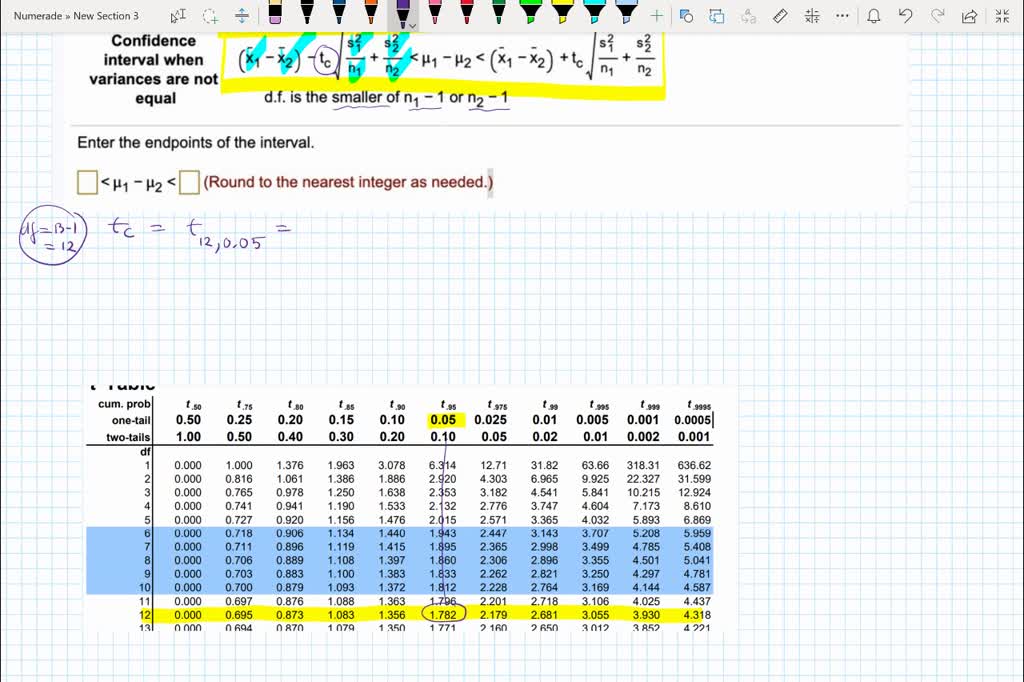Open the purple pen options dropdown
Screen dimensions: 1024x682
[x=413, y=24]
